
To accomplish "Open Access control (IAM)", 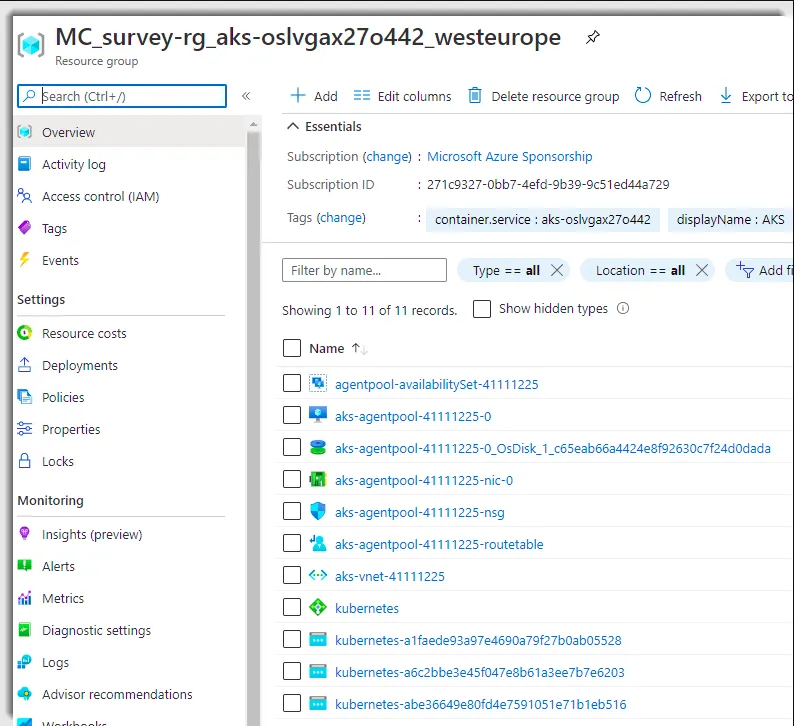I will [x=100, y=196].
